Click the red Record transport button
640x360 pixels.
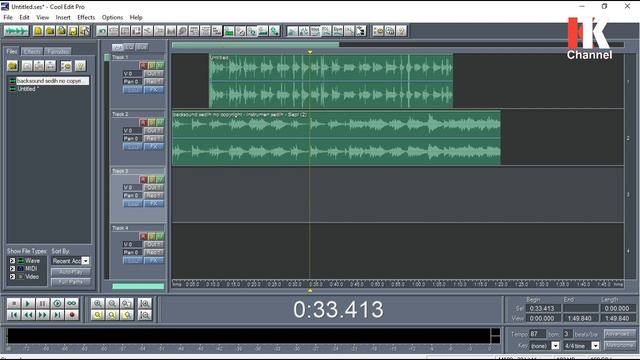[72, 315]
